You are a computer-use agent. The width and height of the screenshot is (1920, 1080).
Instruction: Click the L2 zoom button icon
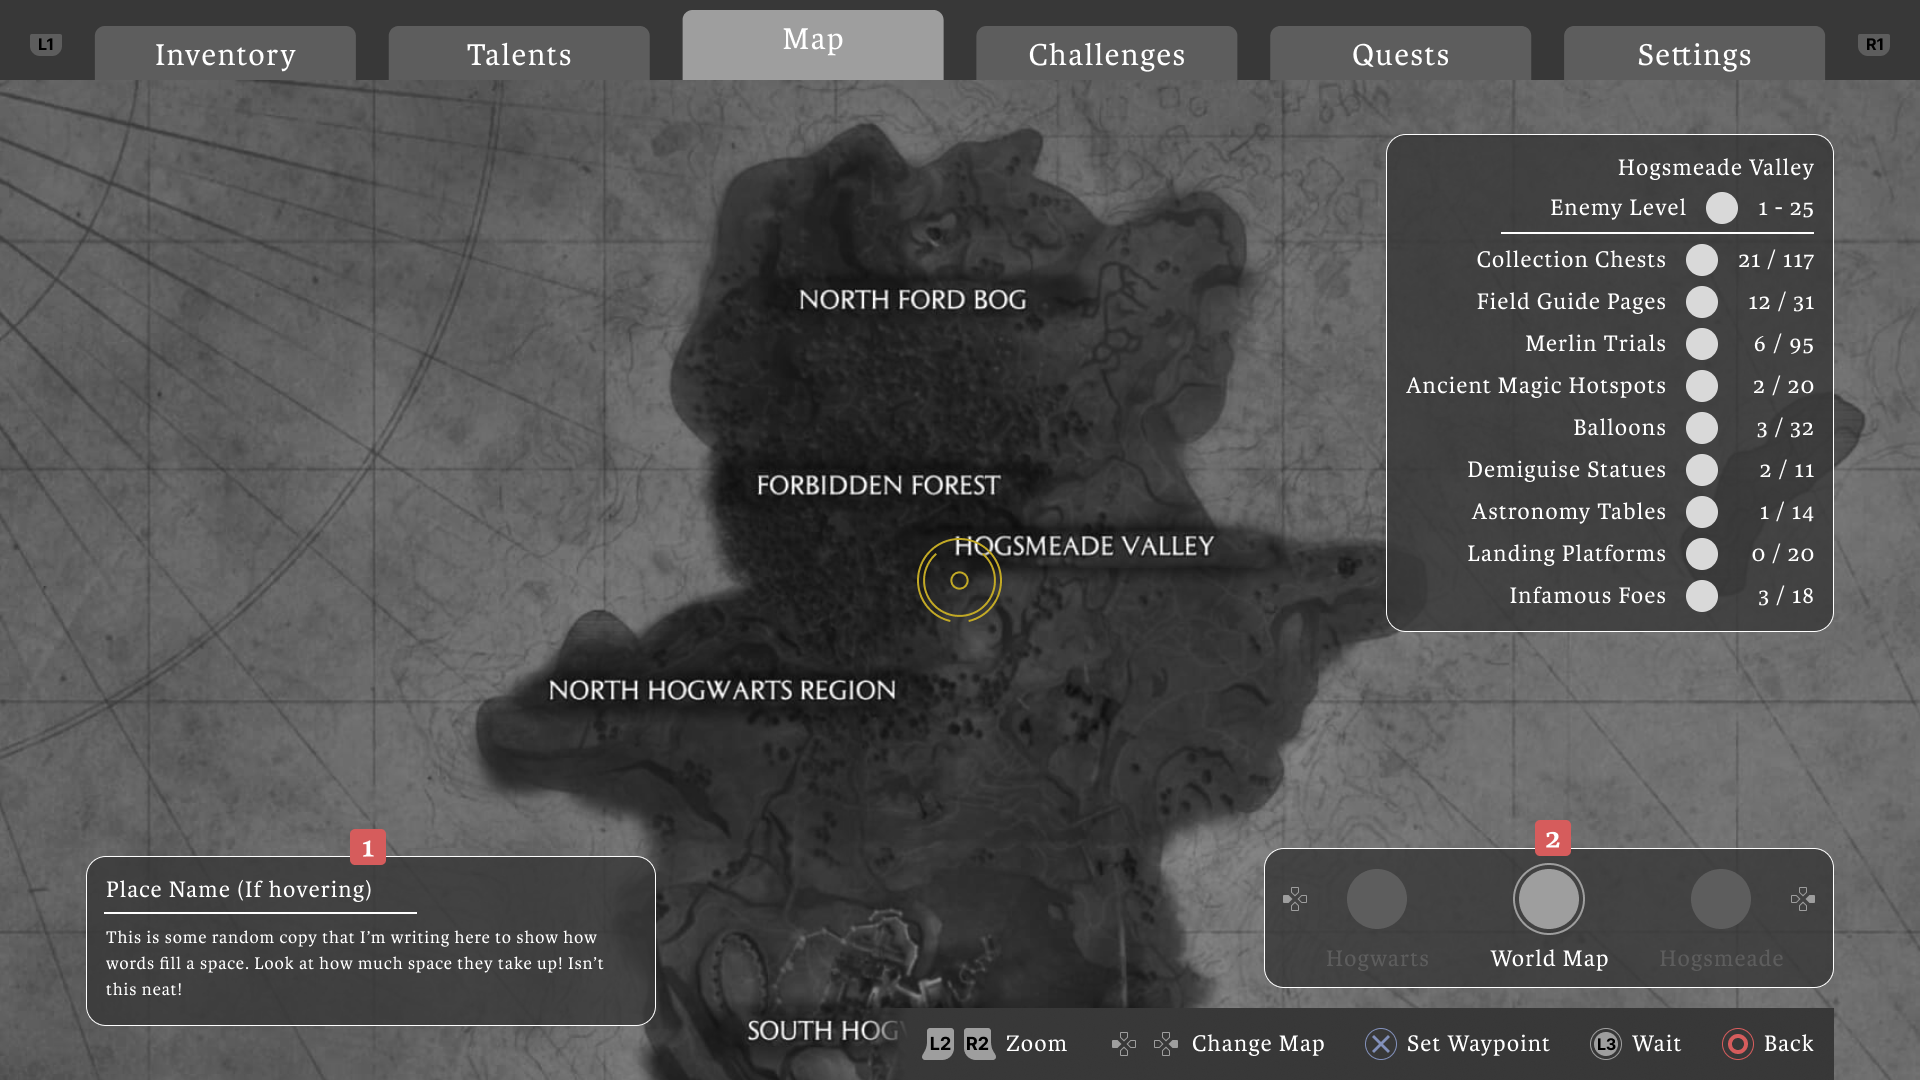click(937, 1044)
